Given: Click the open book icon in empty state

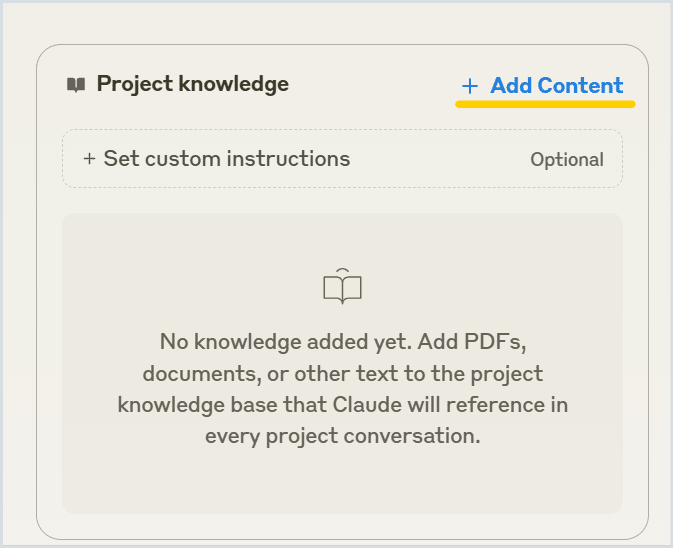Looking at the screenshot, I should [x=342, y=286].
